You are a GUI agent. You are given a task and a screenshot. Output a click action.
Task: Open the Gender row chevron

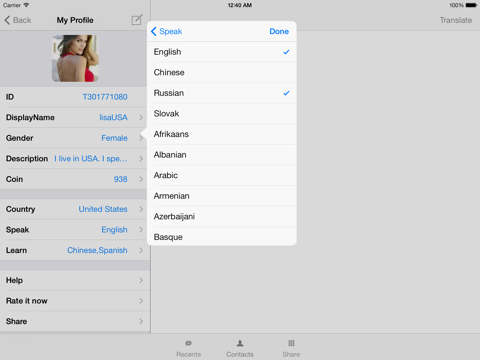tap(141, 138)
